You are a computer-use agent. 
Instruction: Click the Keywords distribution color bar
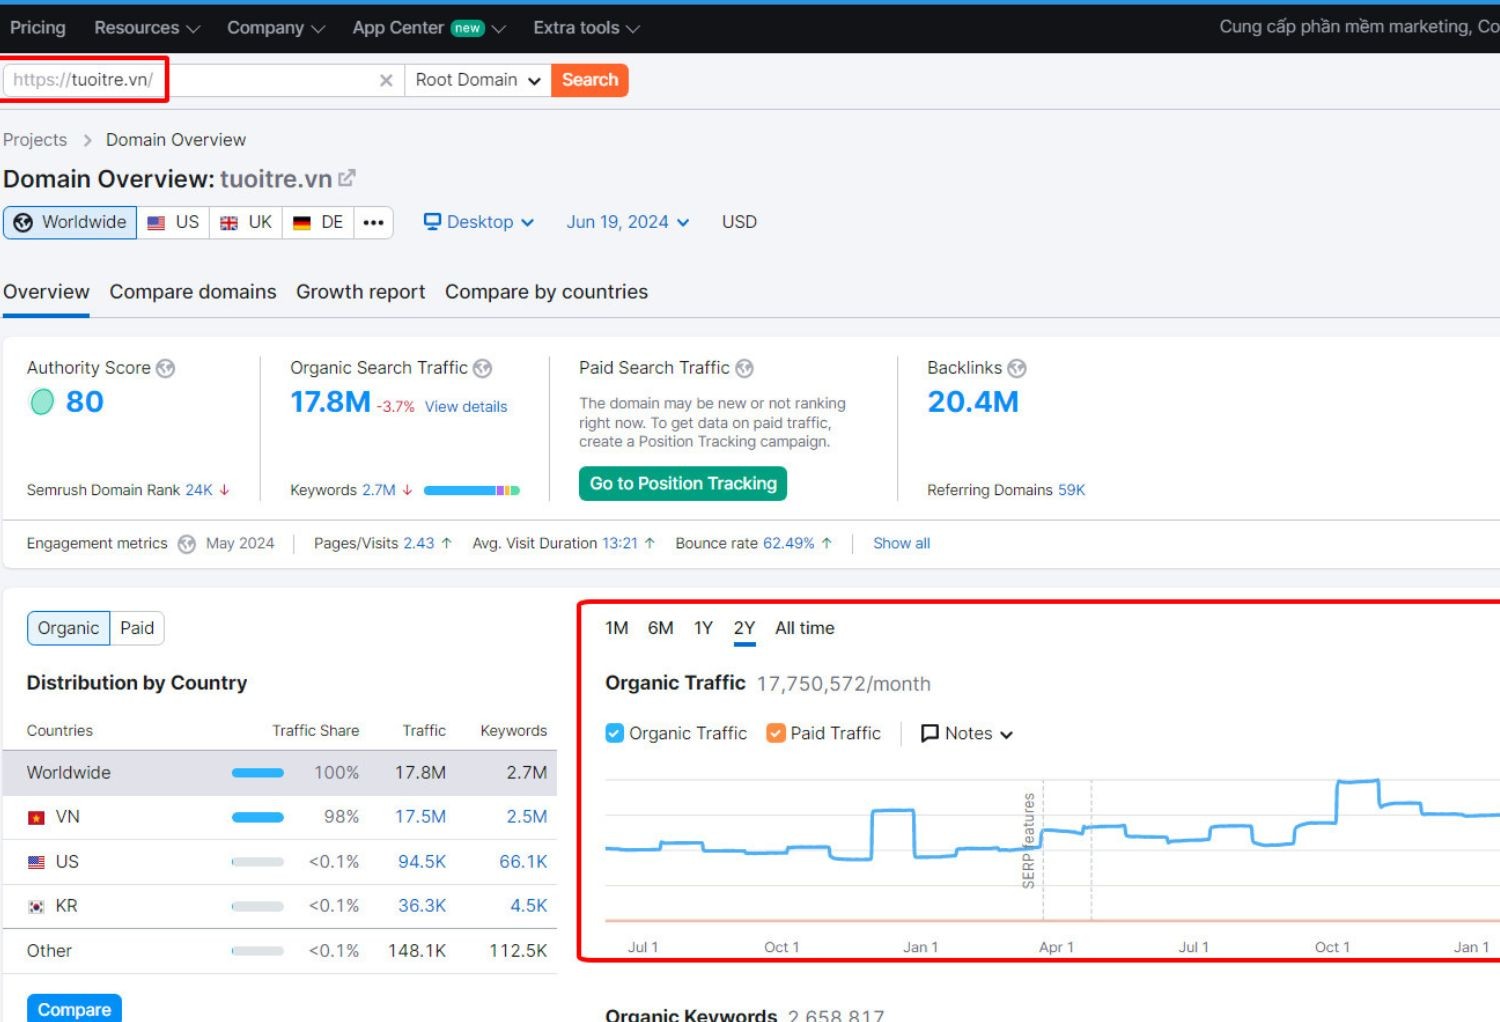coord(472,490)
